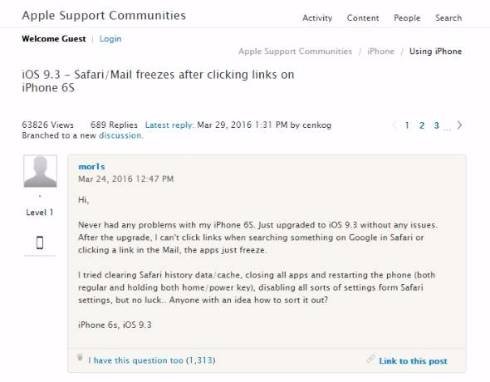Viewport: 490px width, 382px height.
Task: Open the People menu item
Action: (407, 18)
